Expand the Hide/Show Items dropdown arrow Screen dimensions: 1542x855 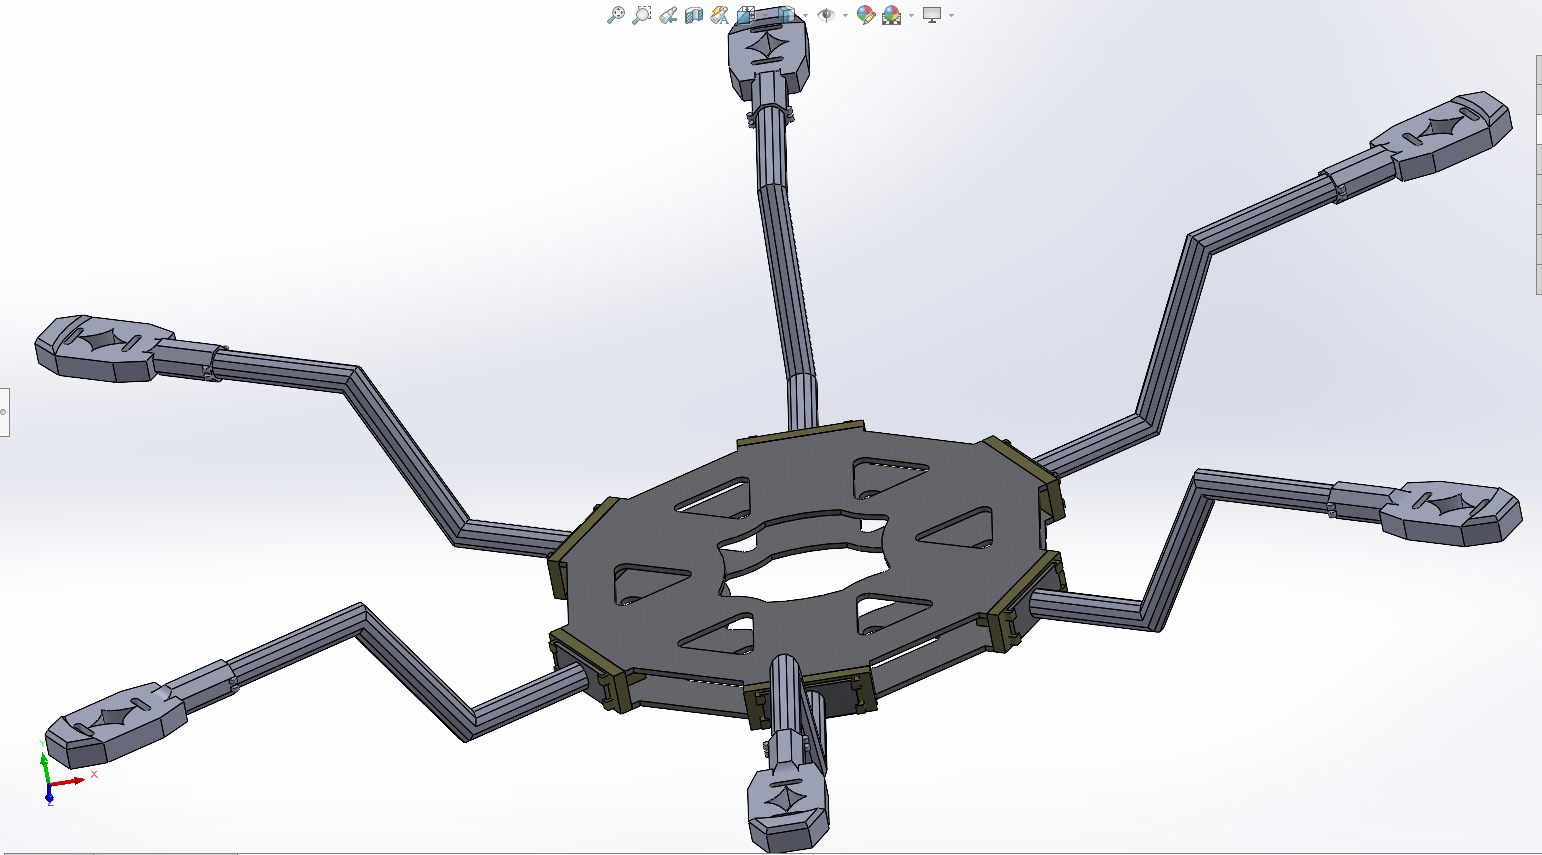[845, 15]
